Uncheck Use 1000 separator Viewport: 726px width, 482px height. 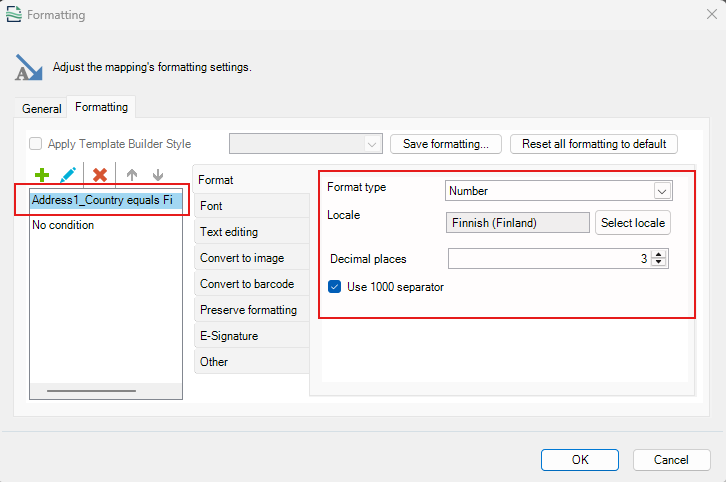click(x=334, y=287)
